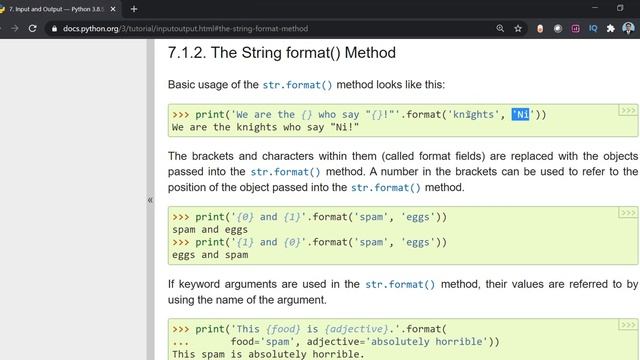
Task: Click the pink chart extension icon
Action: (576, 29)
